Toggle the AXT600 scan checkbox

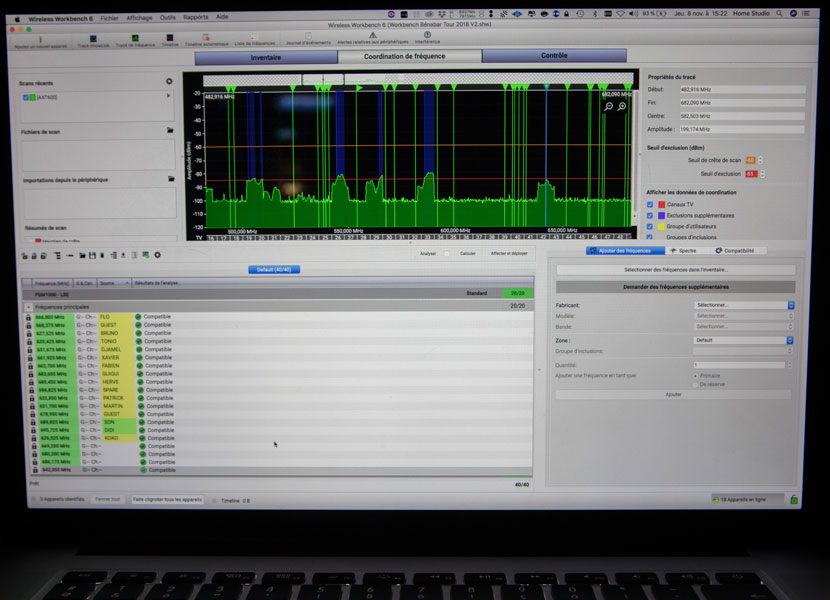(25, 97)
